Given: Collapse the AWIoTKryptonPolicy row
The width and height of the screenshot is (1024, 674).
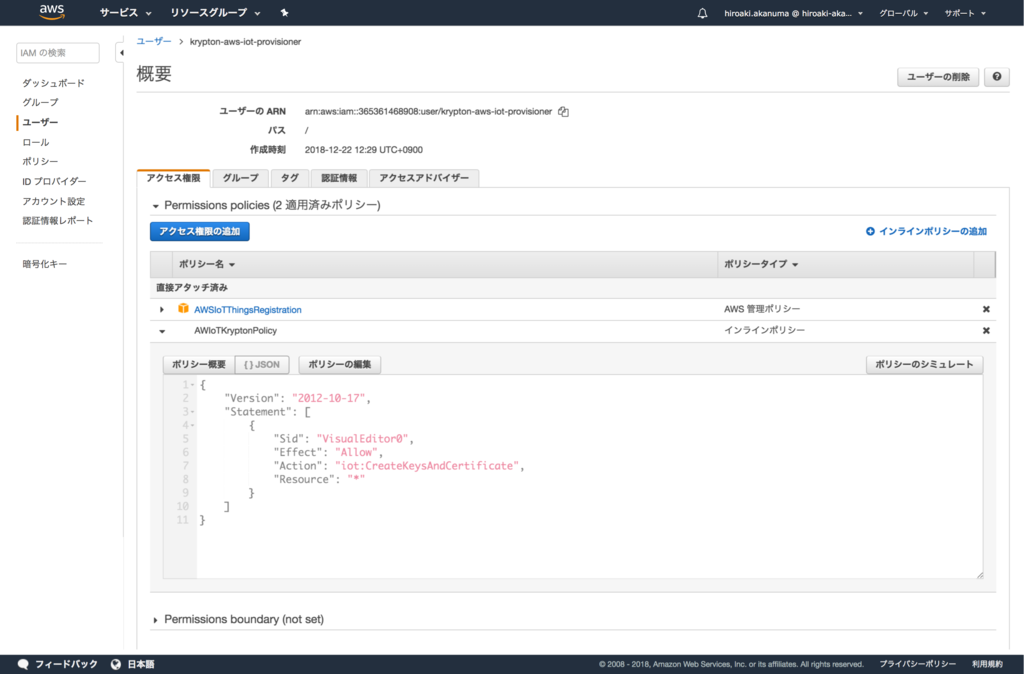Looking at the screenshot, I should coord(162,331).
